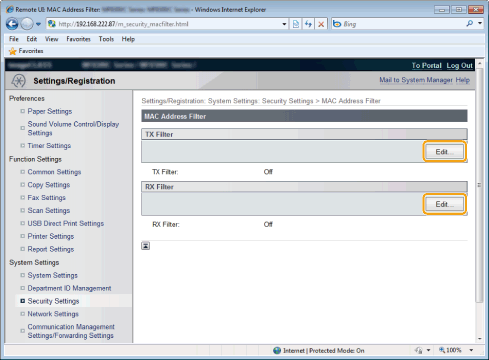Open Network Settings in sidebar

coord(53,314)
